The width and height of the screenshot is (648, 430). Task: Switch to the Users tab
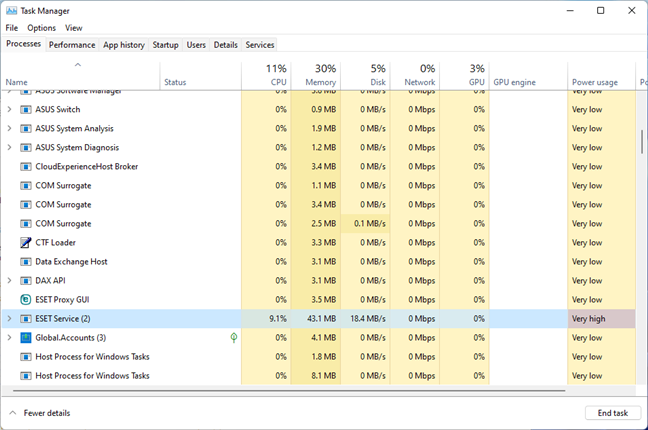[196, 45]
